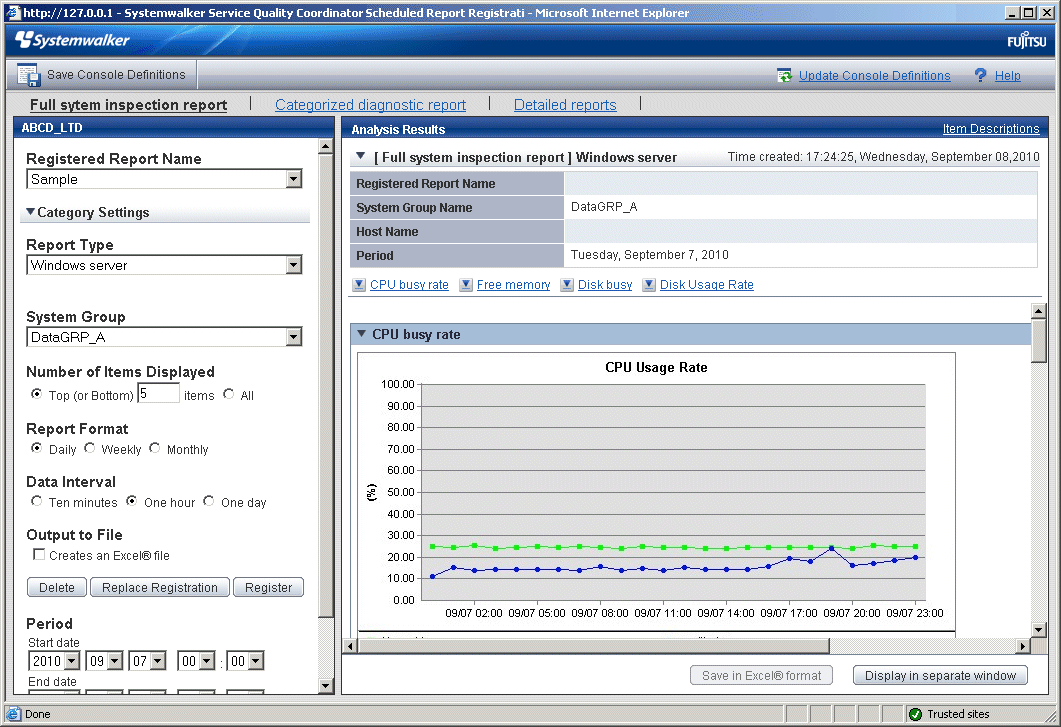Enable the Creates an Excel file checkbox
This screenshot has width=1061, height=727.
39,555
